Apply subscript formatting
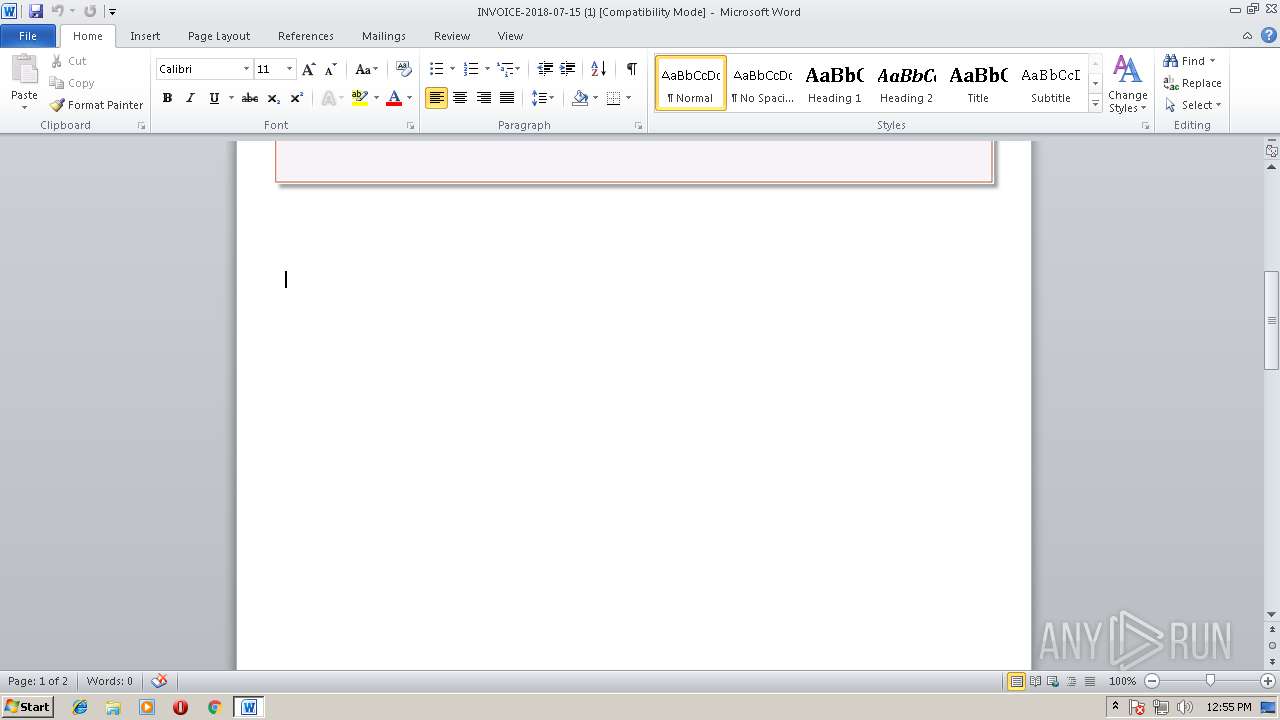The width and height of the screenshot is (1280, 720). [x=274, y=98]
